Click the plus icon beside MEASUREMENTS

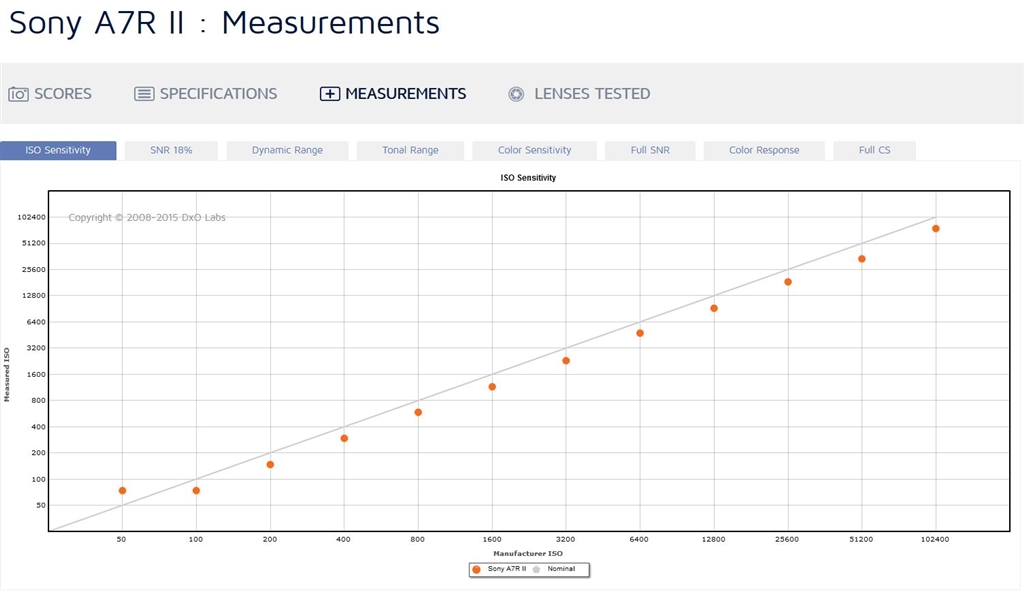(x=330, y=94)
